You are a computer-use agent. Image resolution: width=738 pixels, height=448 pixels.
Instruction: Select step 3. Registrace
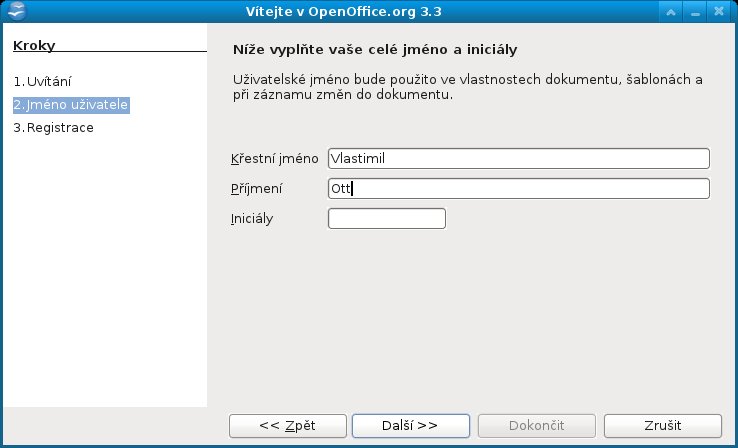coord(53,128)
